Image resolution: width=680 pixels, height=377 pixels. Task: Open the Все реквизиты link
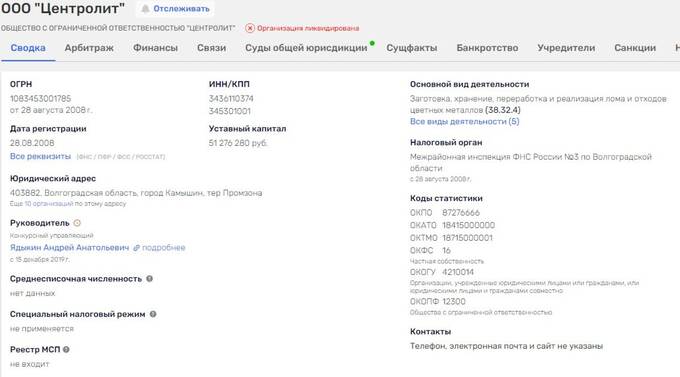[x=40, y=156]
